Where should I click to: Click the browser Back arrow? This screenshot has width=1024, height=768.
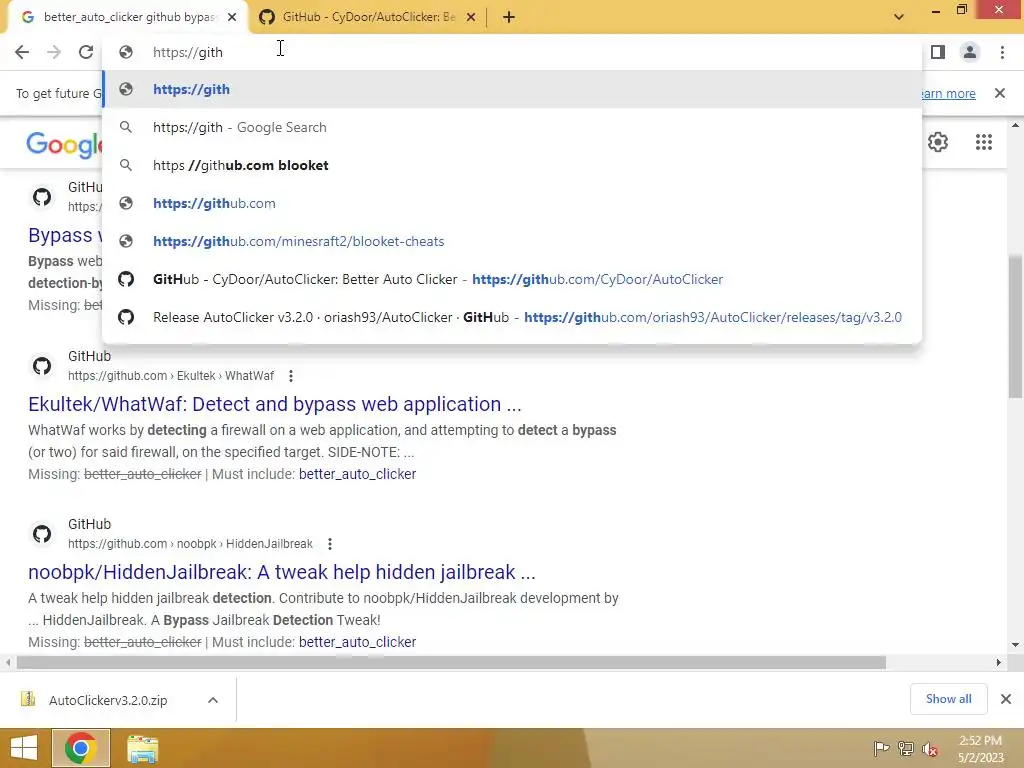(22, 52)
